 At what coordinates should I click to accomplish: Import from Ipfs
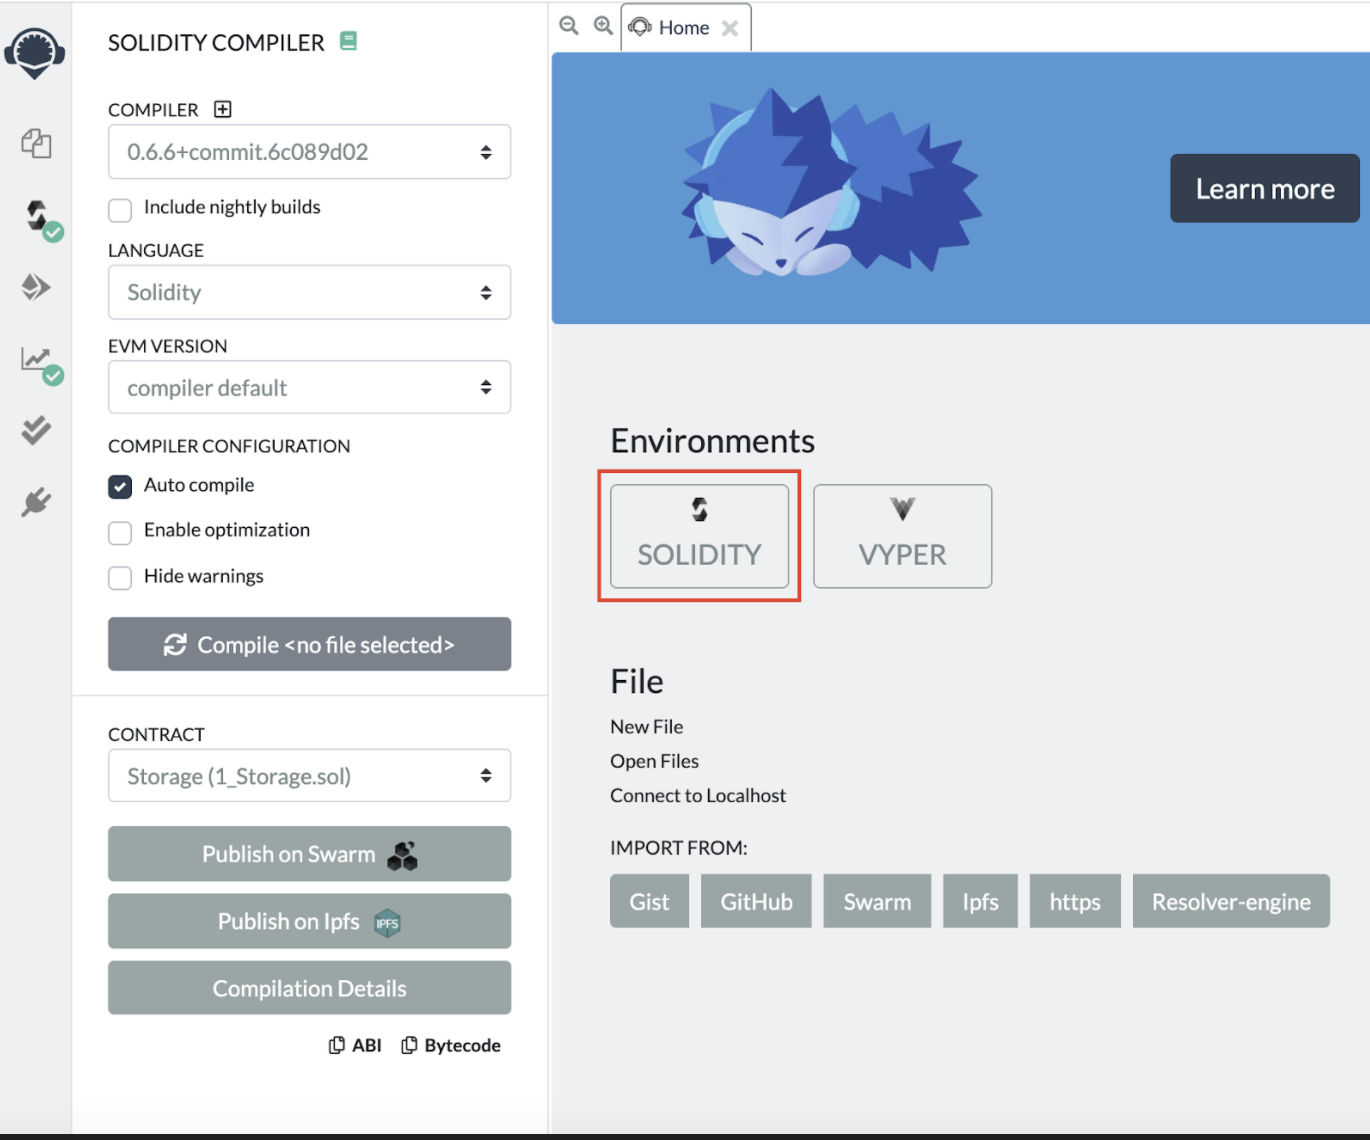coord(980,901)
